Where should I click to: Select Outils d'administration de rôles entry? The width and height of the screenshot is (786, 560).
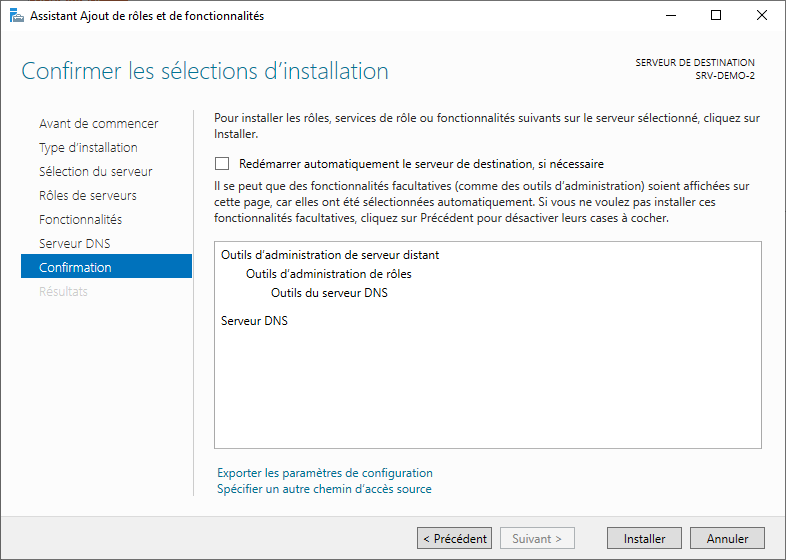click(328, 274)
